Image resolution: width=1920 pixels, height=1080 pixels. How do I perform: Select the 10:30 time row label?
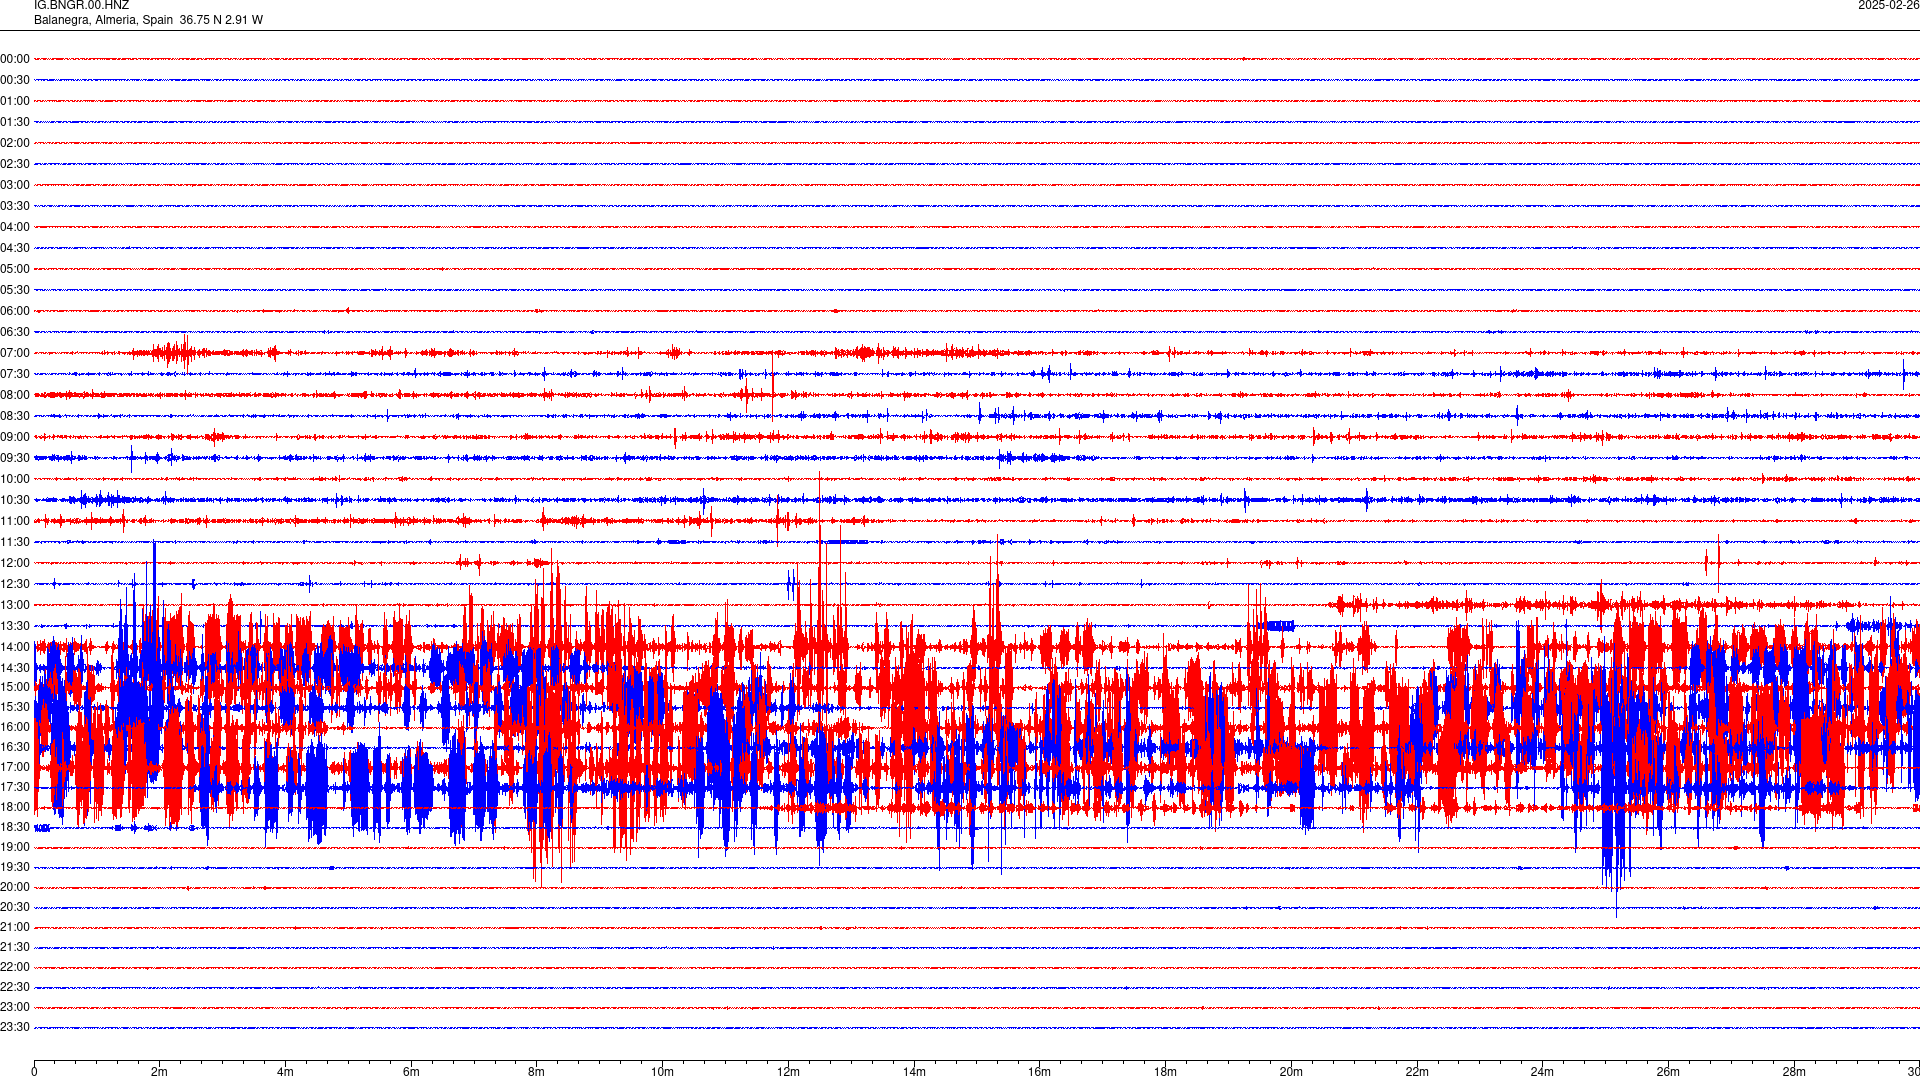[x=15, y=500]
